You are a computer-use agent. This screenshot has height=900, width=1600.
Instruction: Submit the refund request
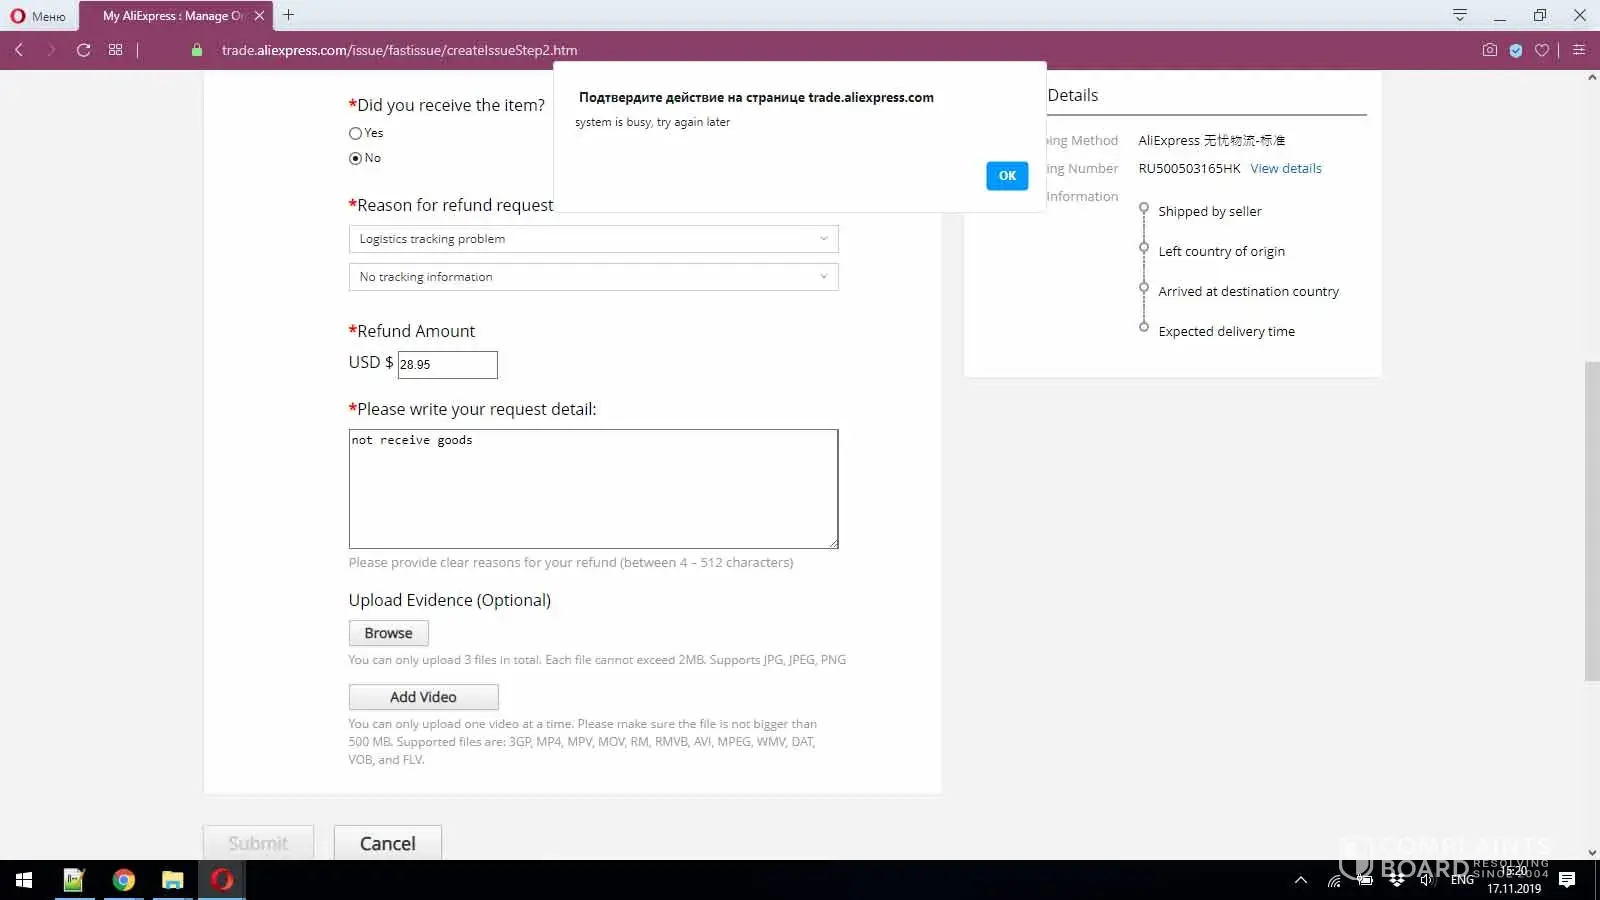coord(258,843)
